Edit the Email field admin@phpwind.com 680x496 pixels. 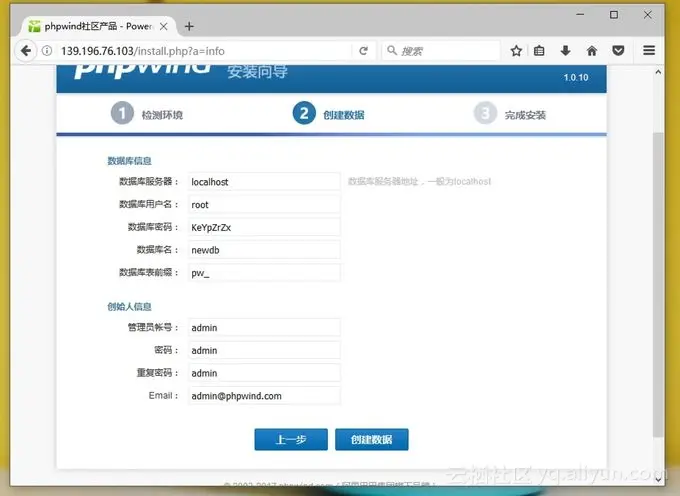pos(264,396)
